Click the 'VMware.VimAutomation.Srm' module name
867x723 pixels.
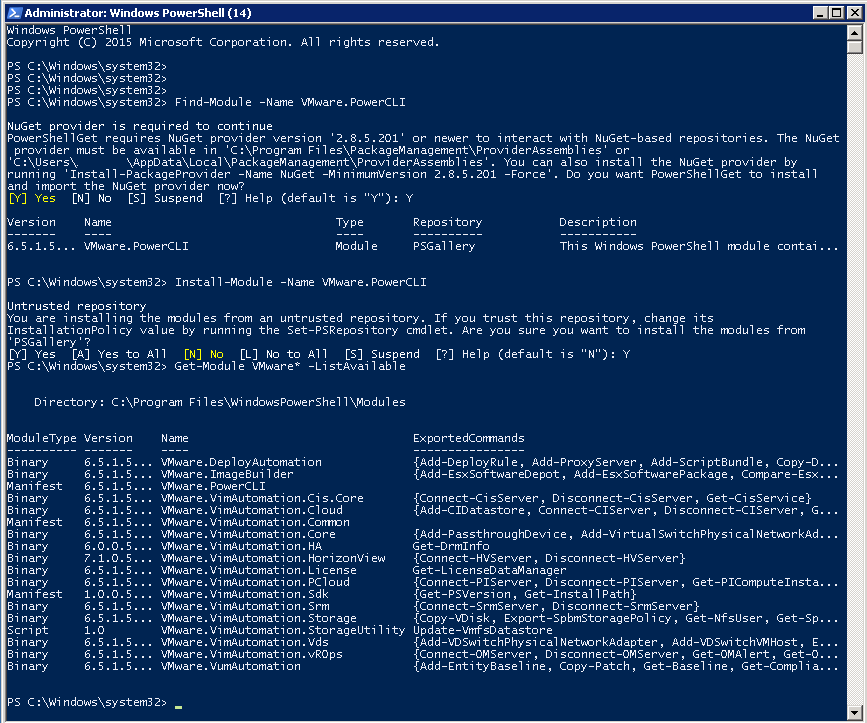coord(245,606)
